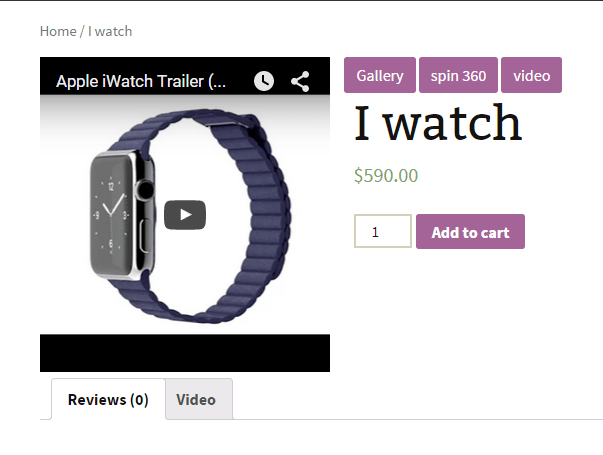Go to Home via breadcrumb

pos(58,31)
